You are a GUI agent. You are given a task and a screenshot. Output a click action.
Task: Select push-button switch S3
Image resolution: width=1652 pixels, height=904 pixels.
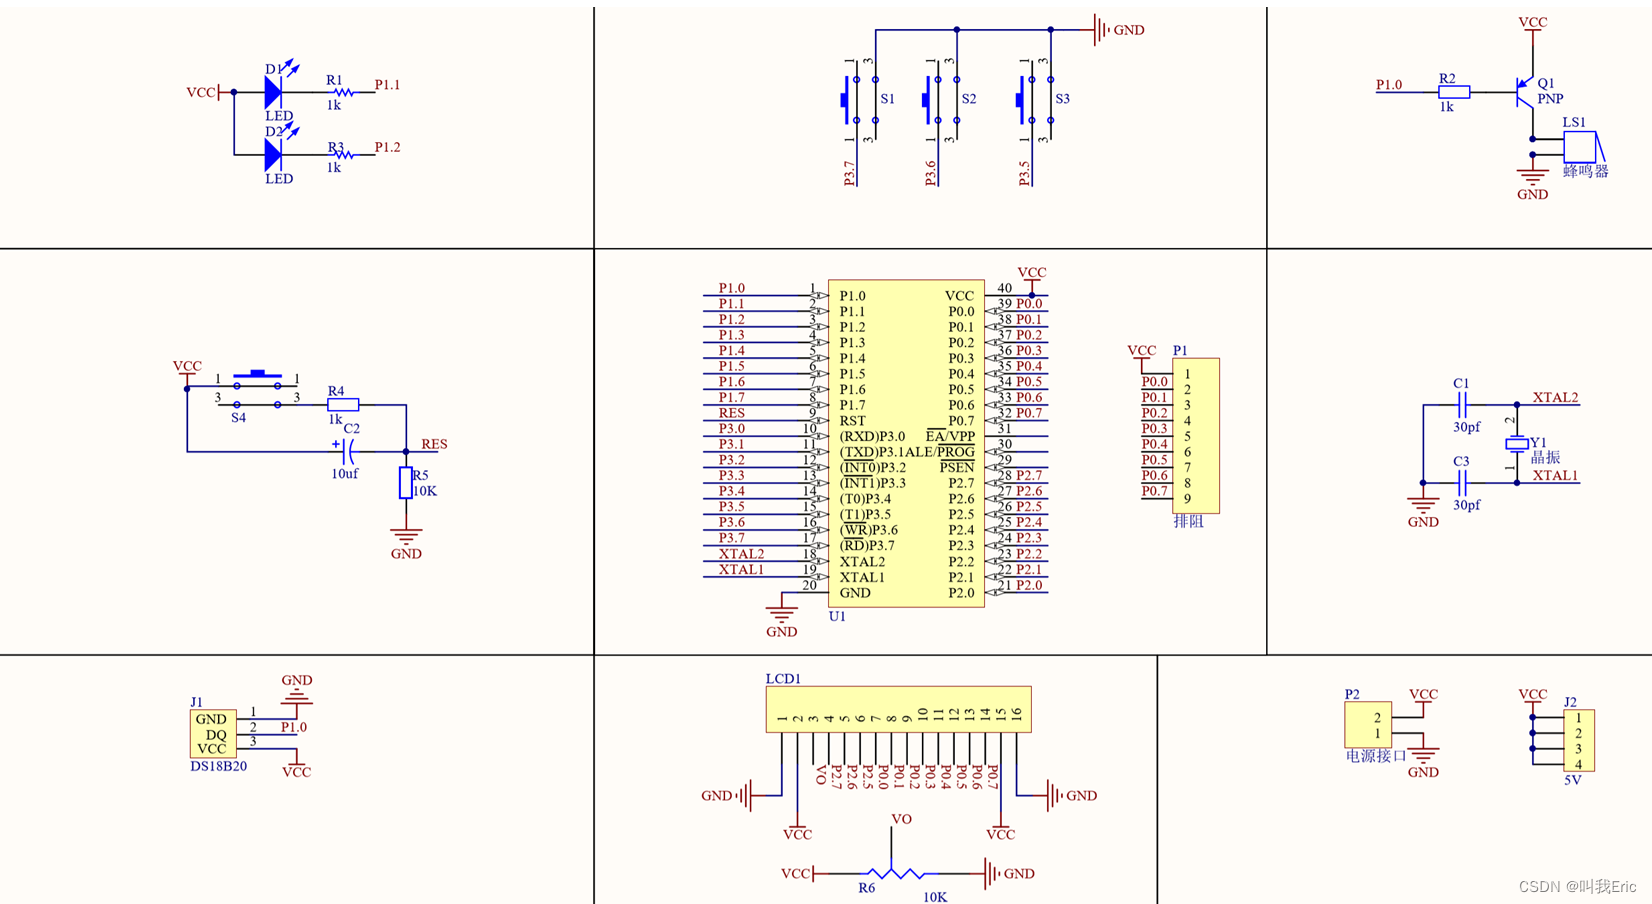pyautogui.click(x=1035, y=100)
